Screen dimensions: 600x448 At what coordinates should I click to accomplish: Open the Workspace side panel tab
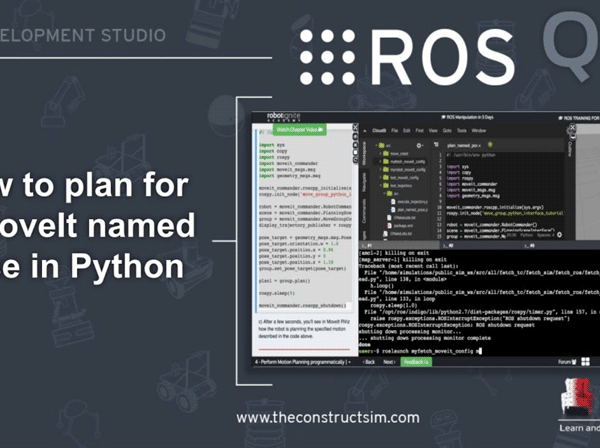coord(364,153)
